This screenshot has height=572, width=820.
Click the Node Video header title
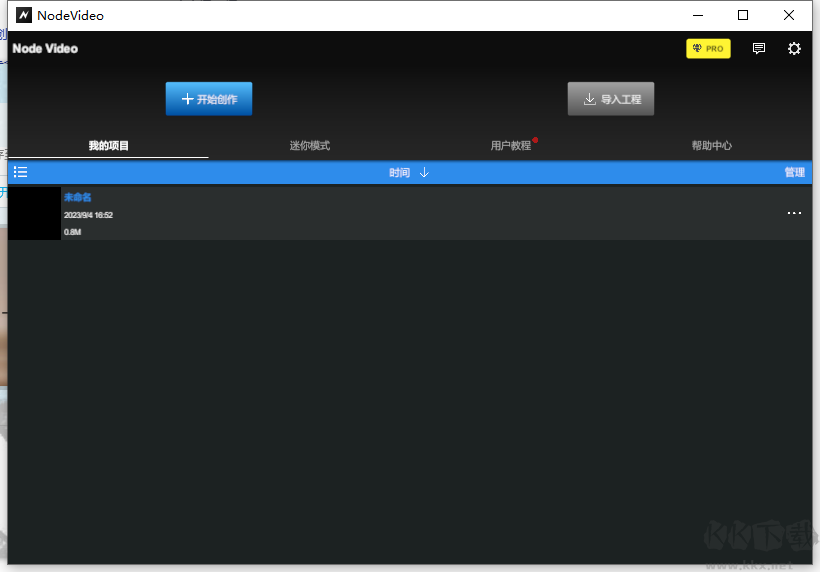point(45,49)
